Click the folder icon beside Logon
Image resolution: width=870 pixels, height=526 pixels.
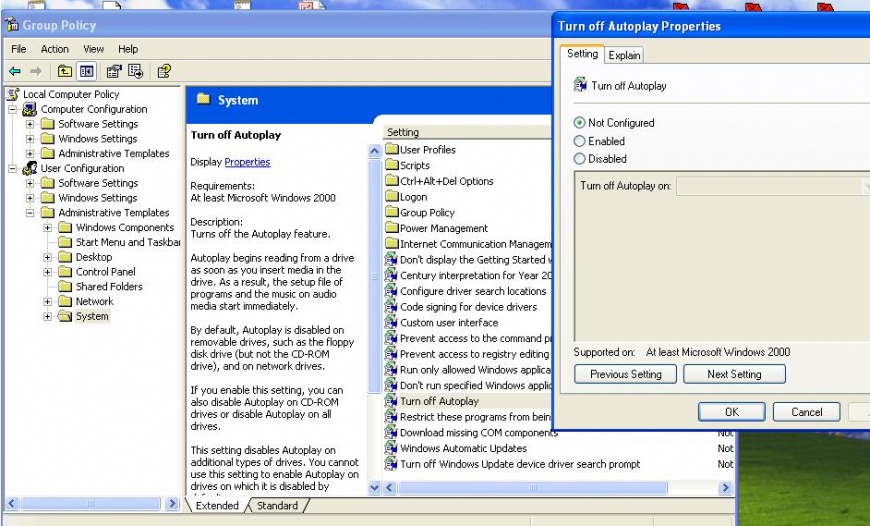392,196
